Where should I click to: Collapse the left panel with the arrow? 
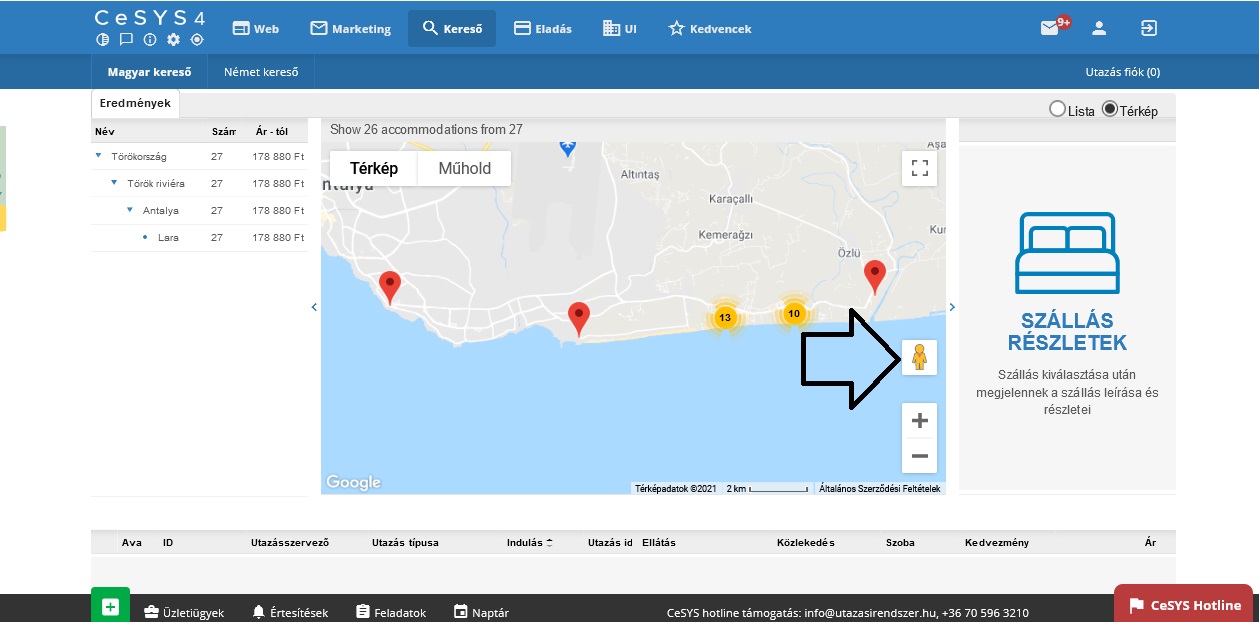point(314,307)
